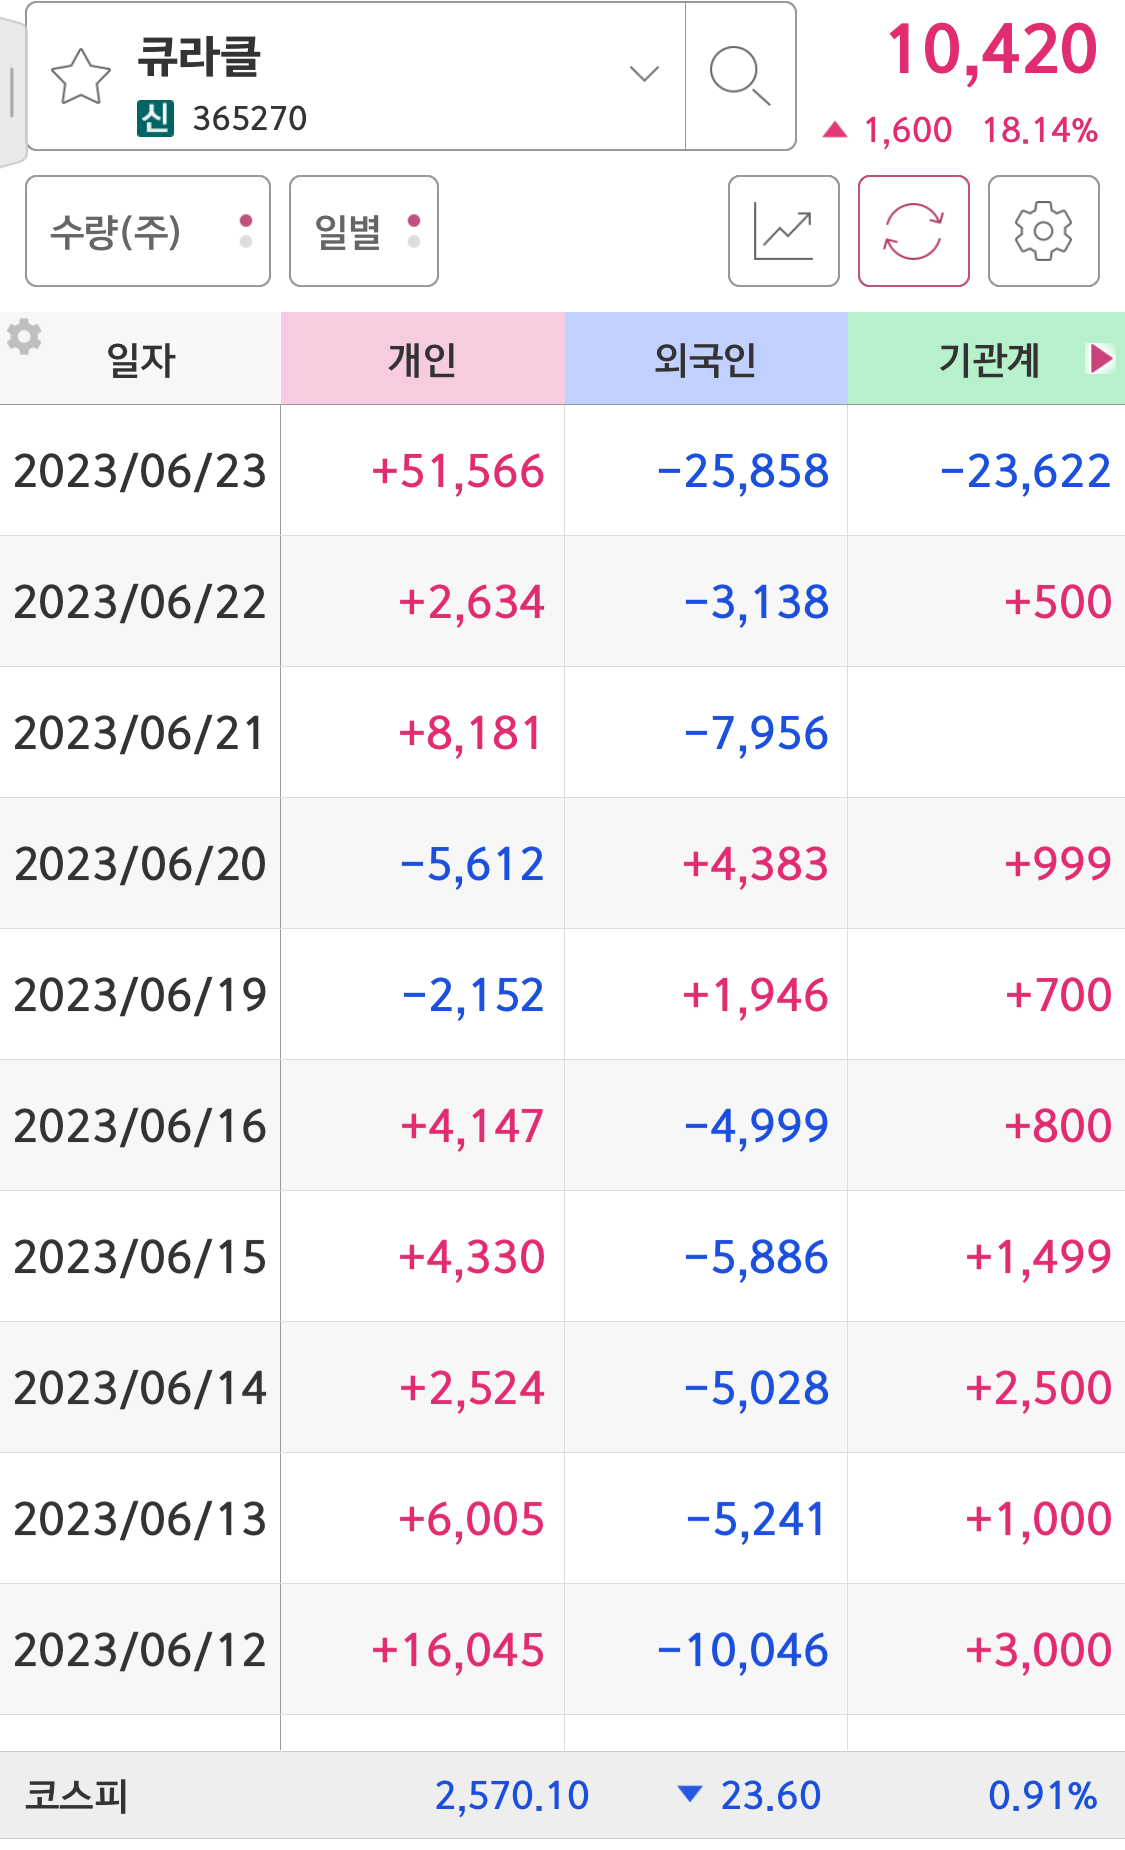The height and width of the screenshot is (1850, 1125).
Task: Toggle the 수량(주) unit switch
Action: (x=148, y=231)
